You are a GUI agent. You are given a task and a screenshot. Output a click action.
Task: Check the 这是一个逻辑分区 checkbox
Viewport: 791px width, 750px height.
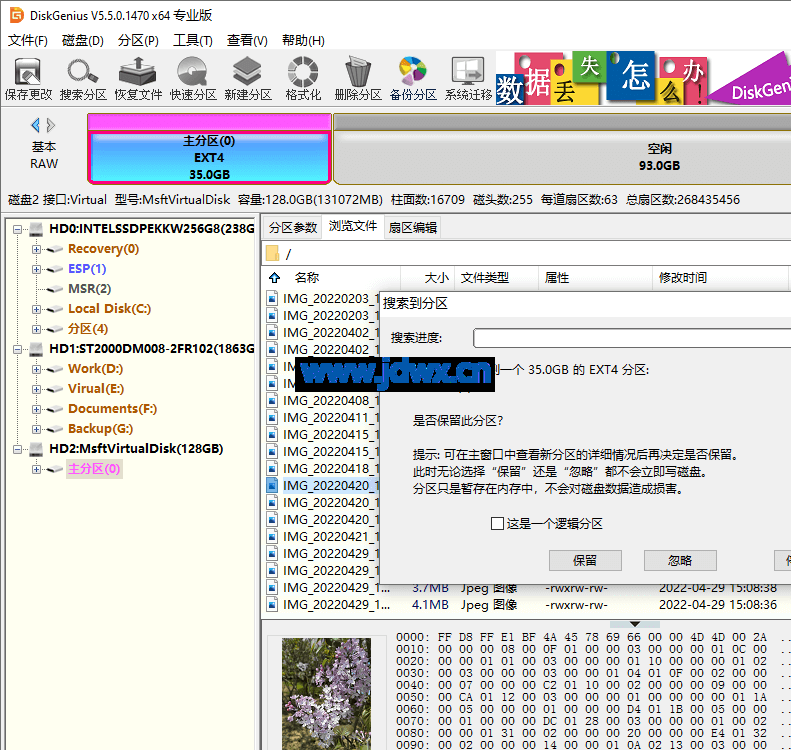497,524
